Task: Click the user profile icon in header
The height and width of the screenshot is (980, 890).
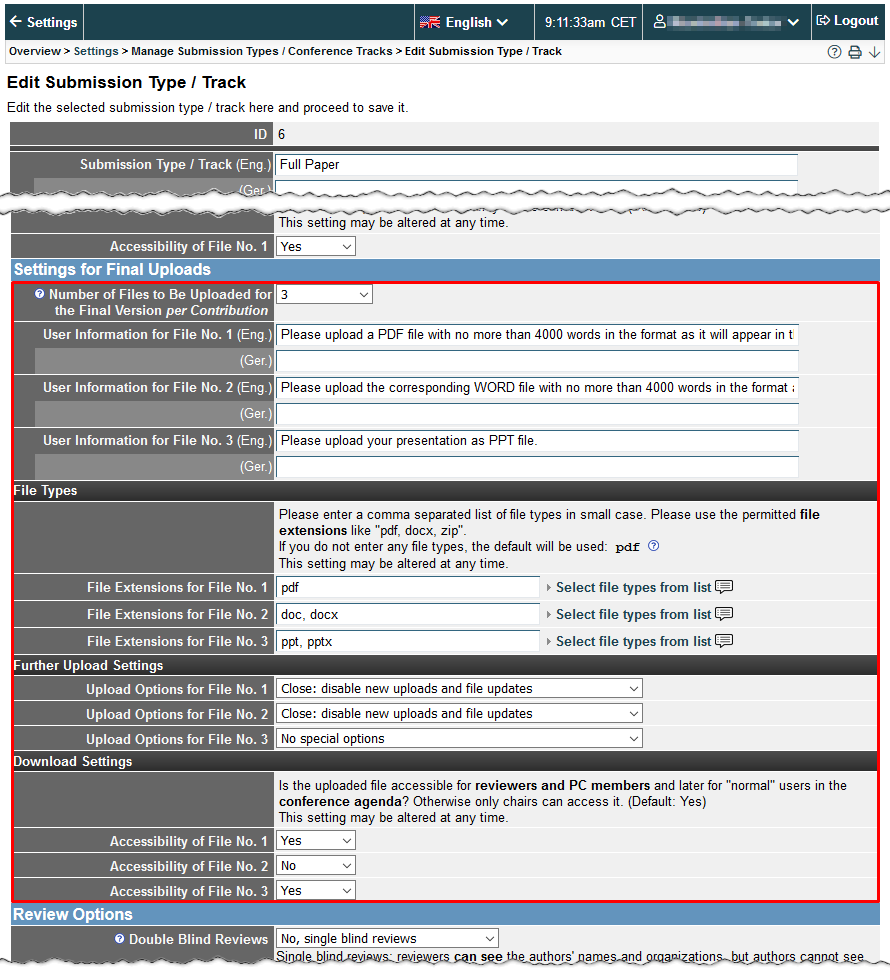Action: point(659,22)
